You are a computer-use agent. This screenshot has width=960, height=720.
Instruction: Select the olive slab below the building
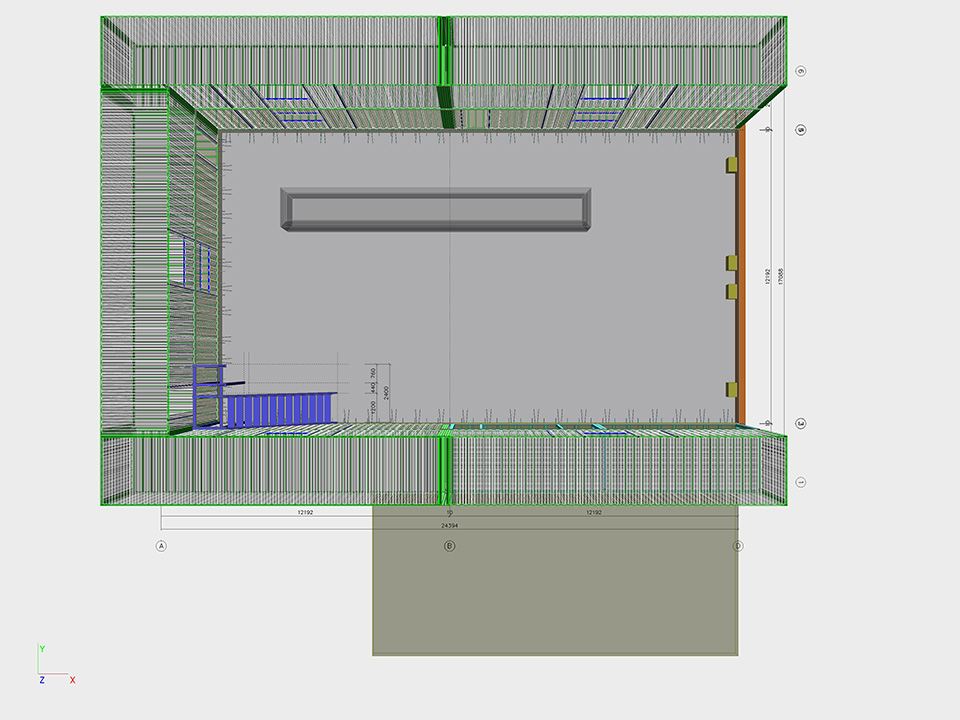[555, 590]
